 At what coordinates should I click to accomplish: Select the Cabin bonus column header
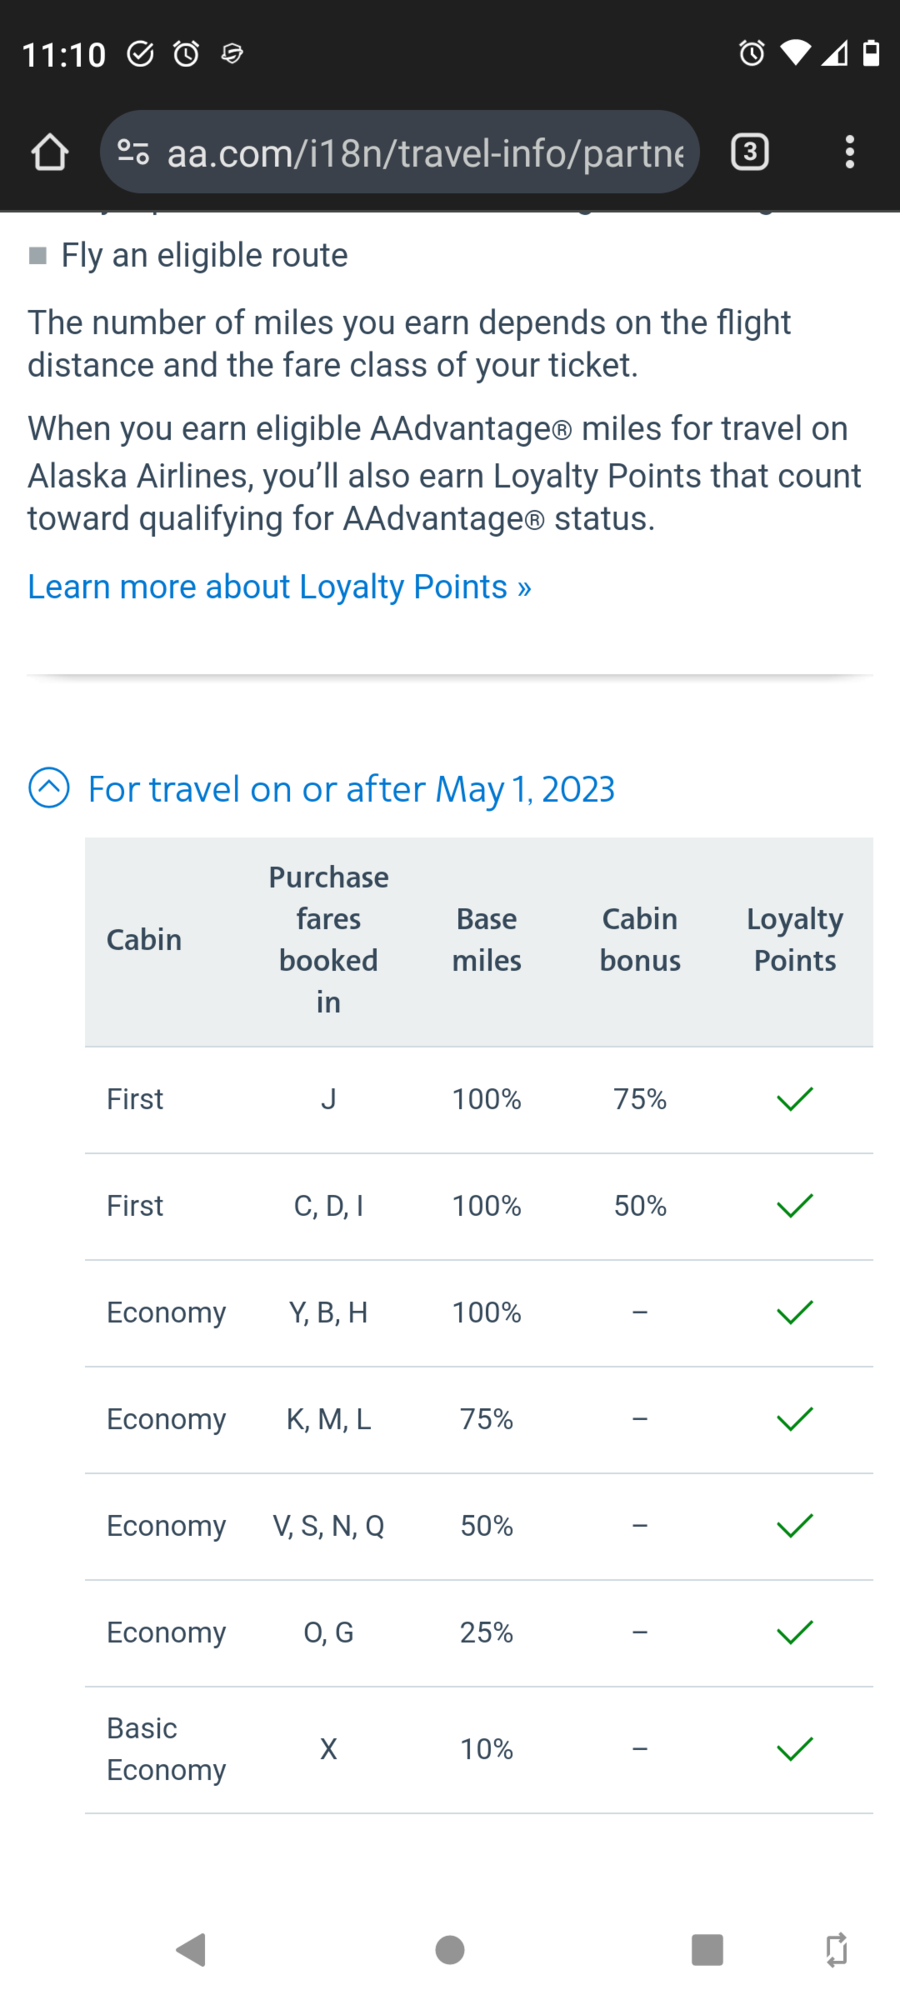pos(640,940)
